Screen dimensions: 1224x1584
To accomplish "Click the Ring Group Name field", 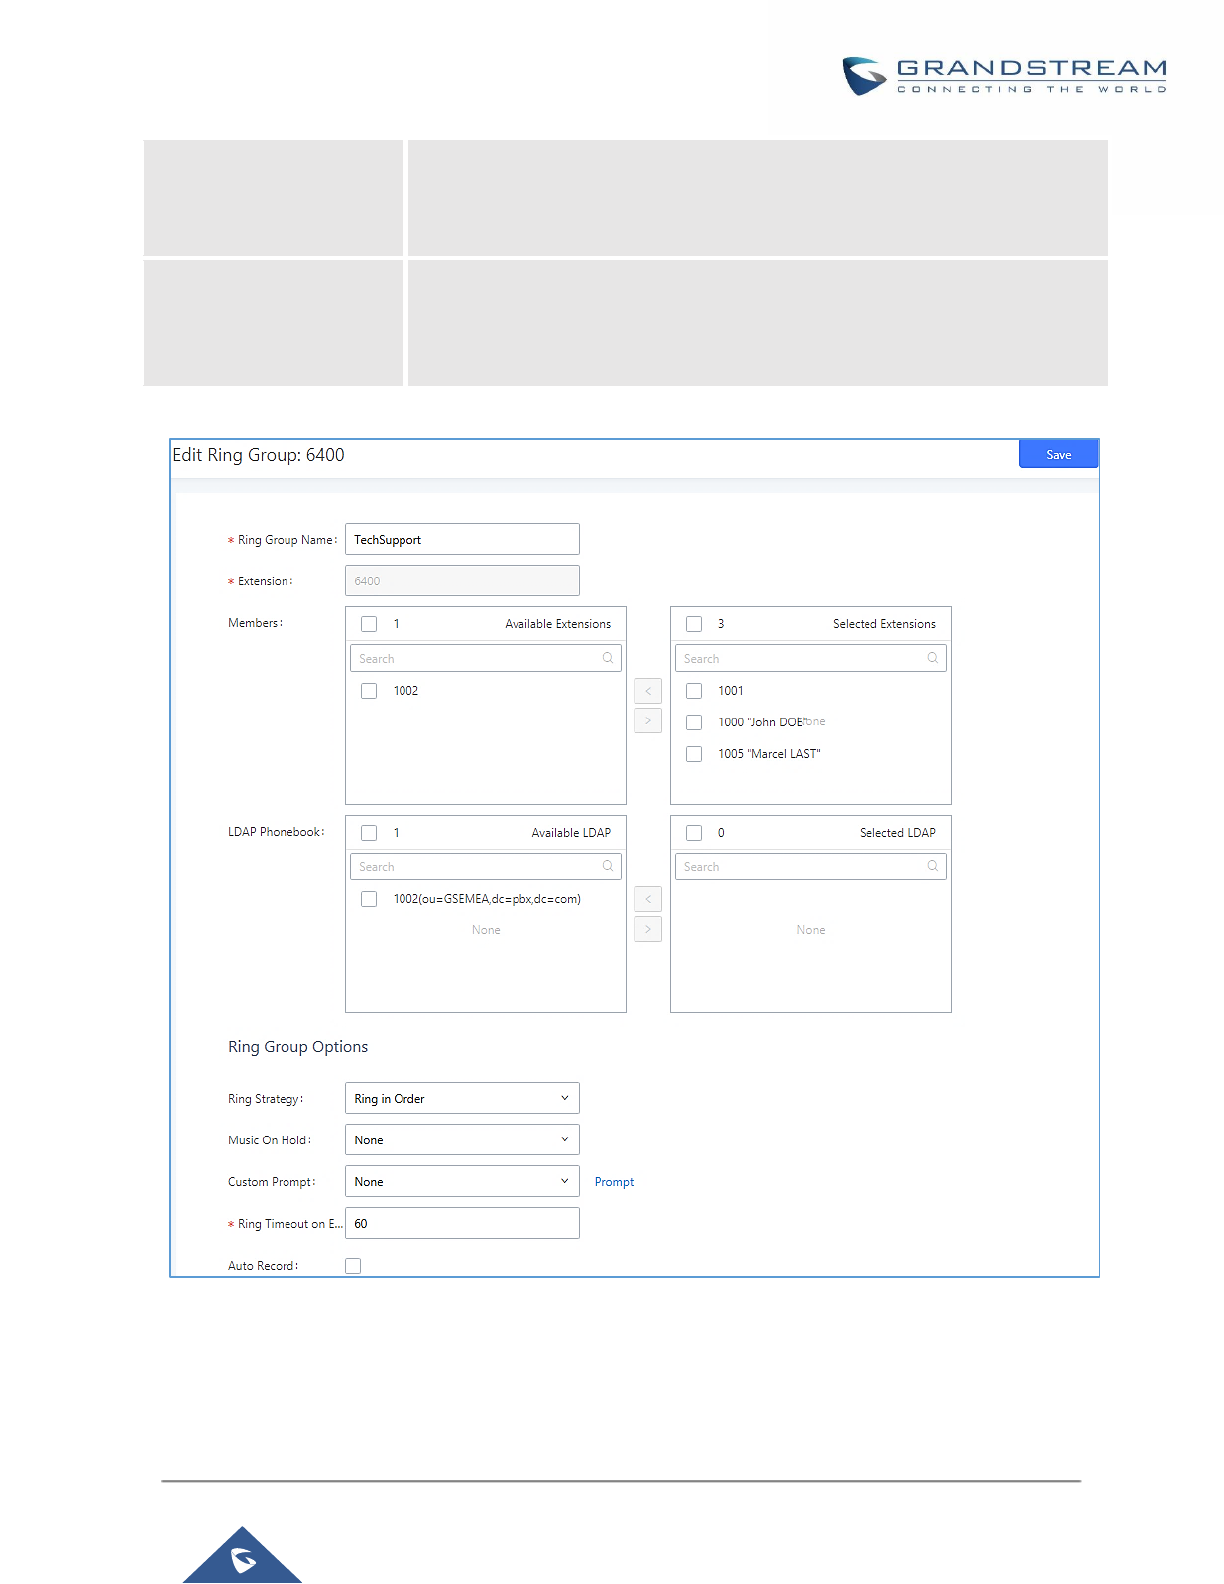I will tap(462, 539).
